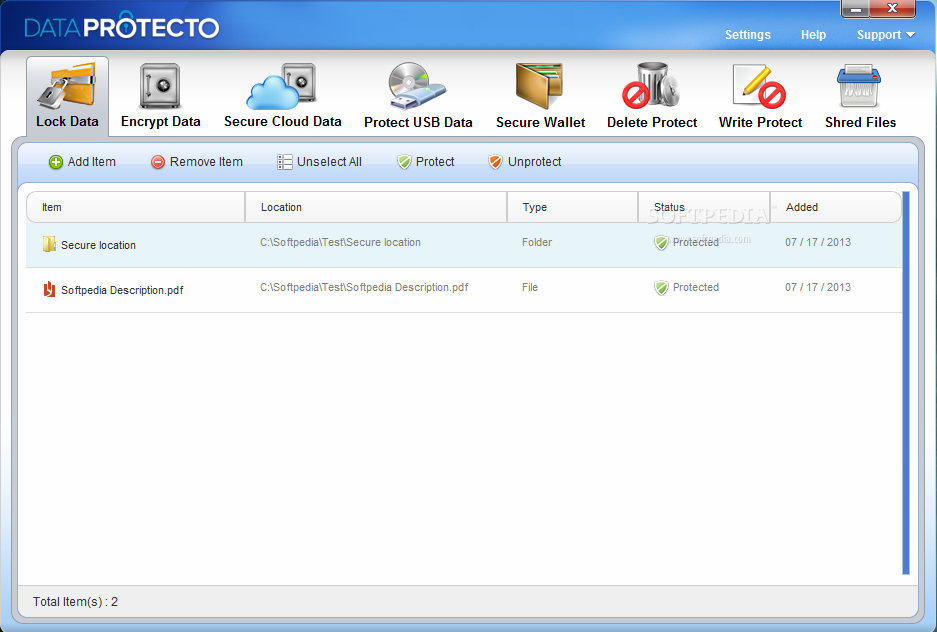Switch to the Encrypt Data tab label
Viewport: 937px width, 632px height.
click(160, 122)
